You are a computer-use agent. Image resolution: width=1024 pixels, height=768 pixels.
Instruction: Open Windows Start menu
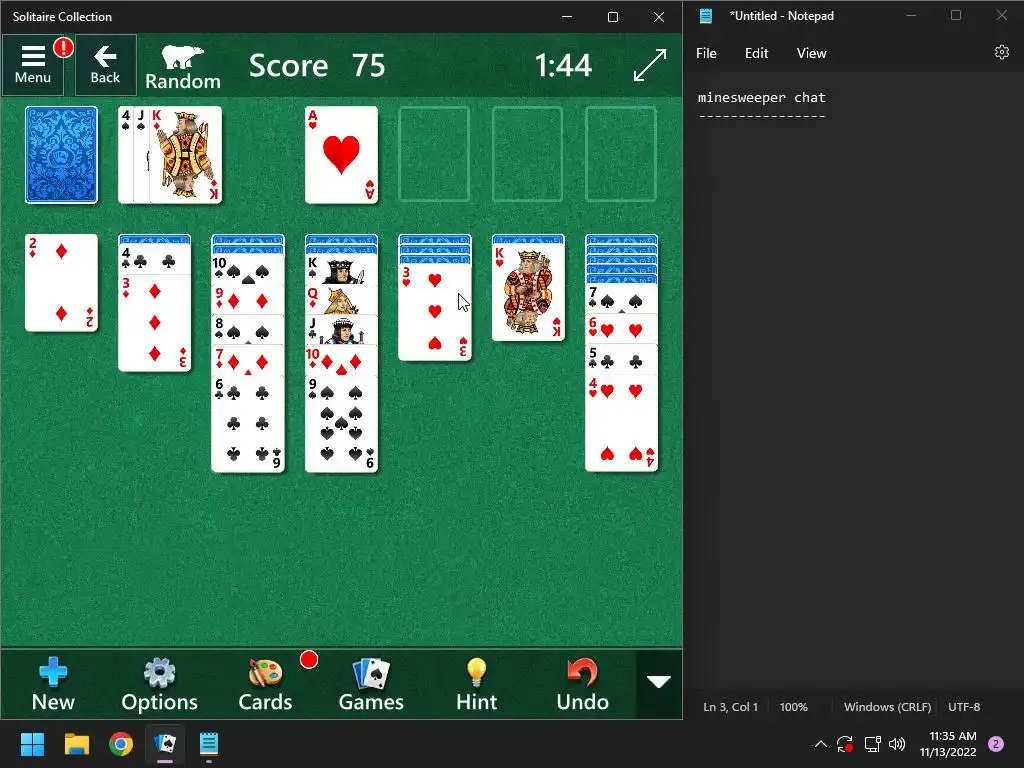pos(32,744)
